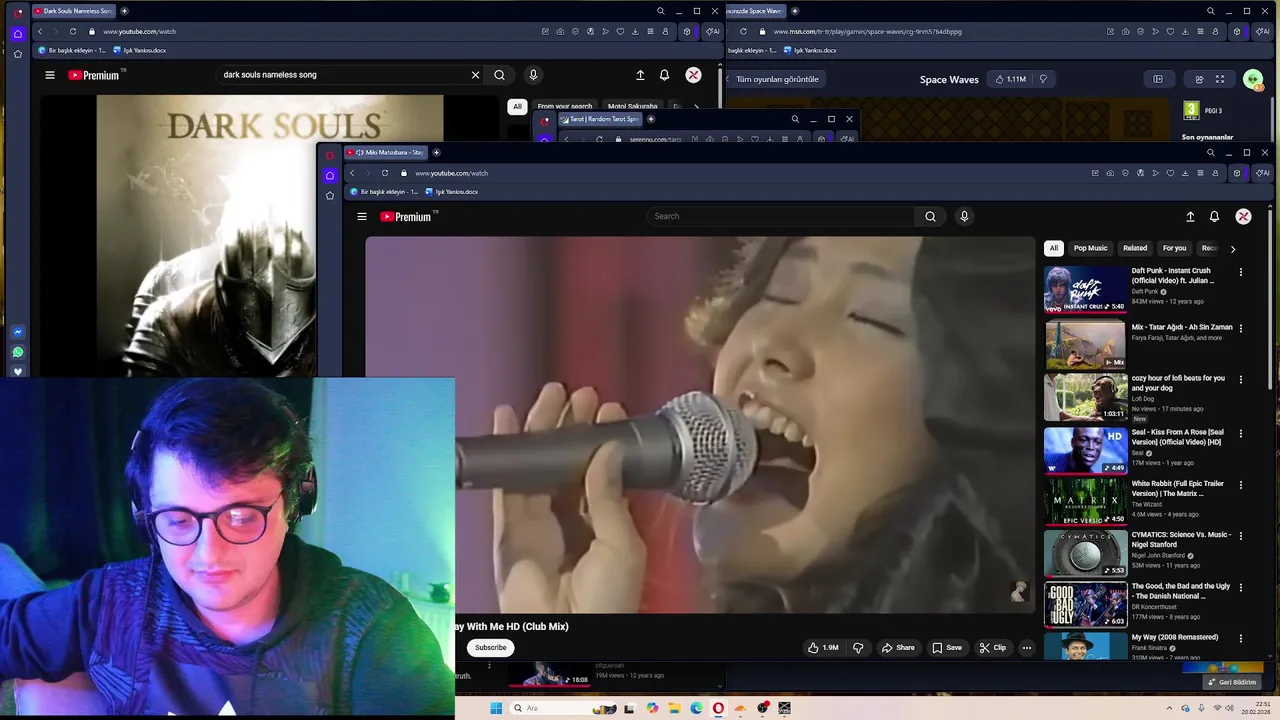Select Tarot Random Tarot Spin browser tab
This screenshot has height=720, width=1280.
point(600,119)
